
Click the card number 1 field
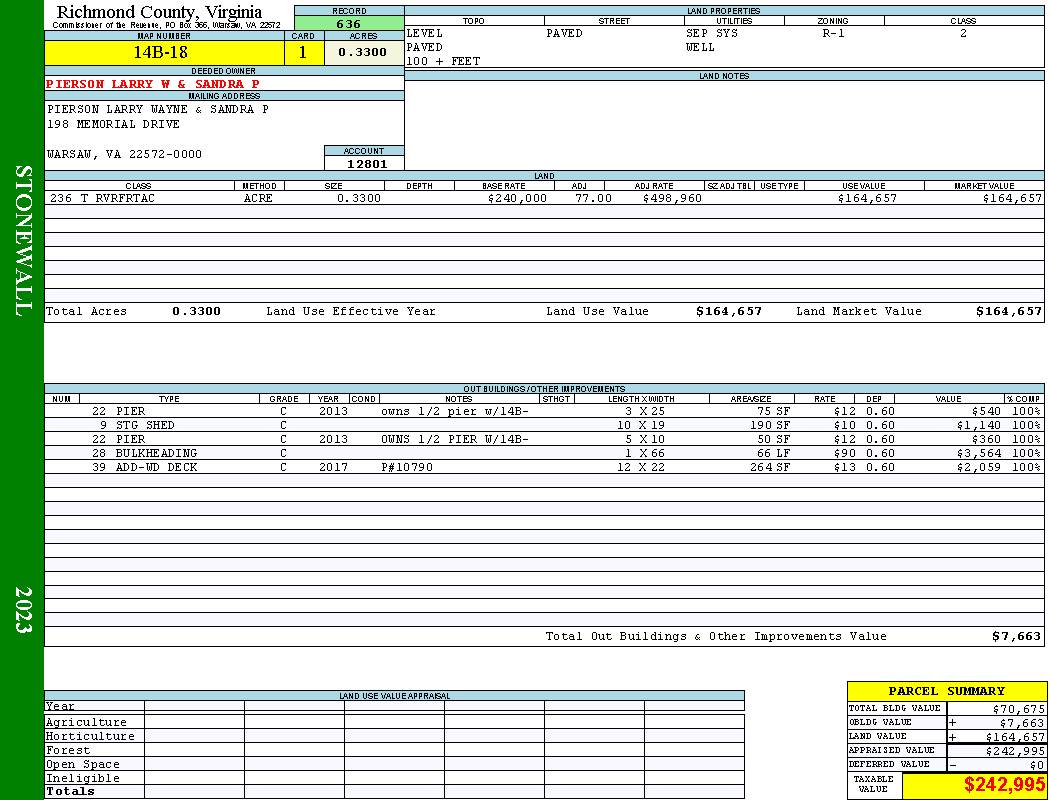pos(303,52)
